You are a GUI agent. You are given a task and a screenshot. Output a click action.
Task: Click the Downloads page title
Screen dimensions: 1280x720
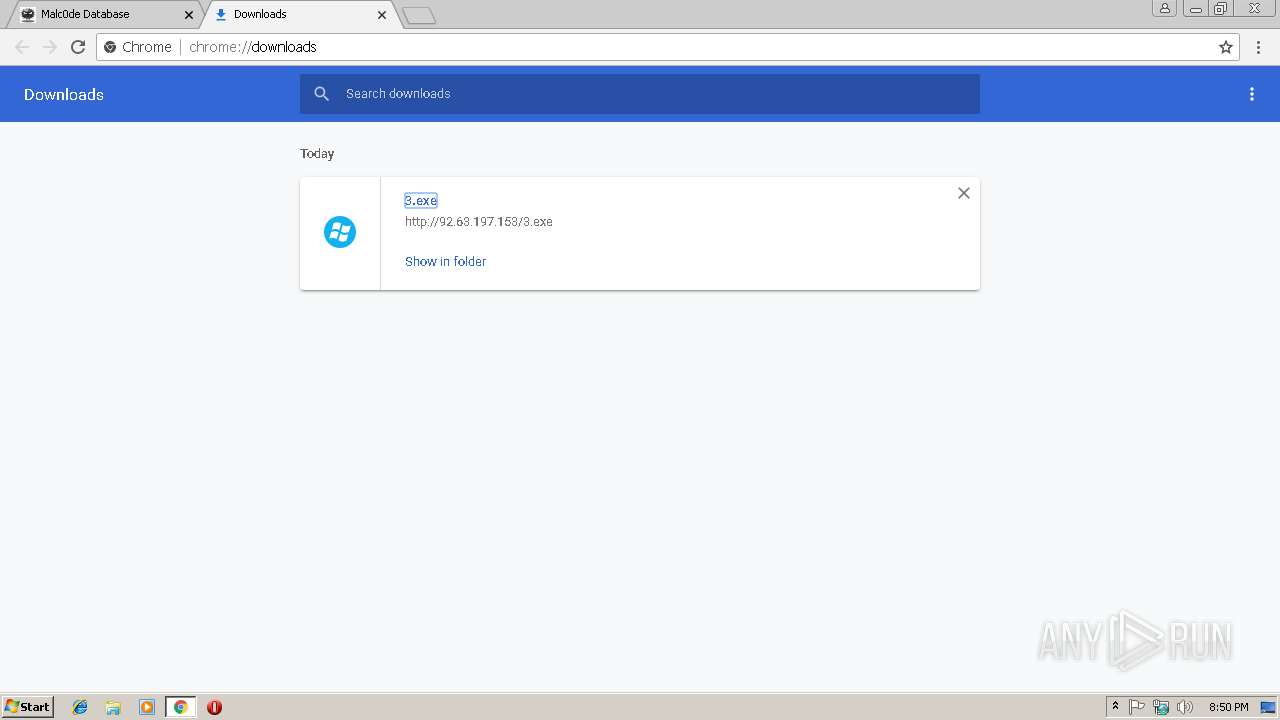[x=64, y=94]
